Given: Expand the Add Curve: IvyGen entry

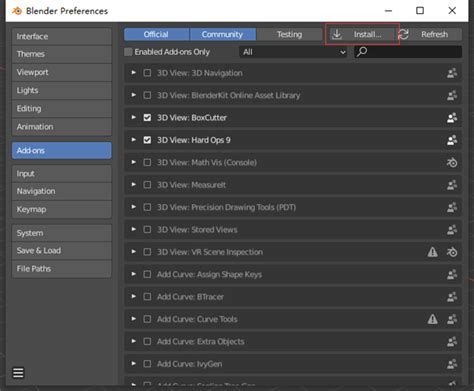Looking at the screenshot, I should click(133, 364).
